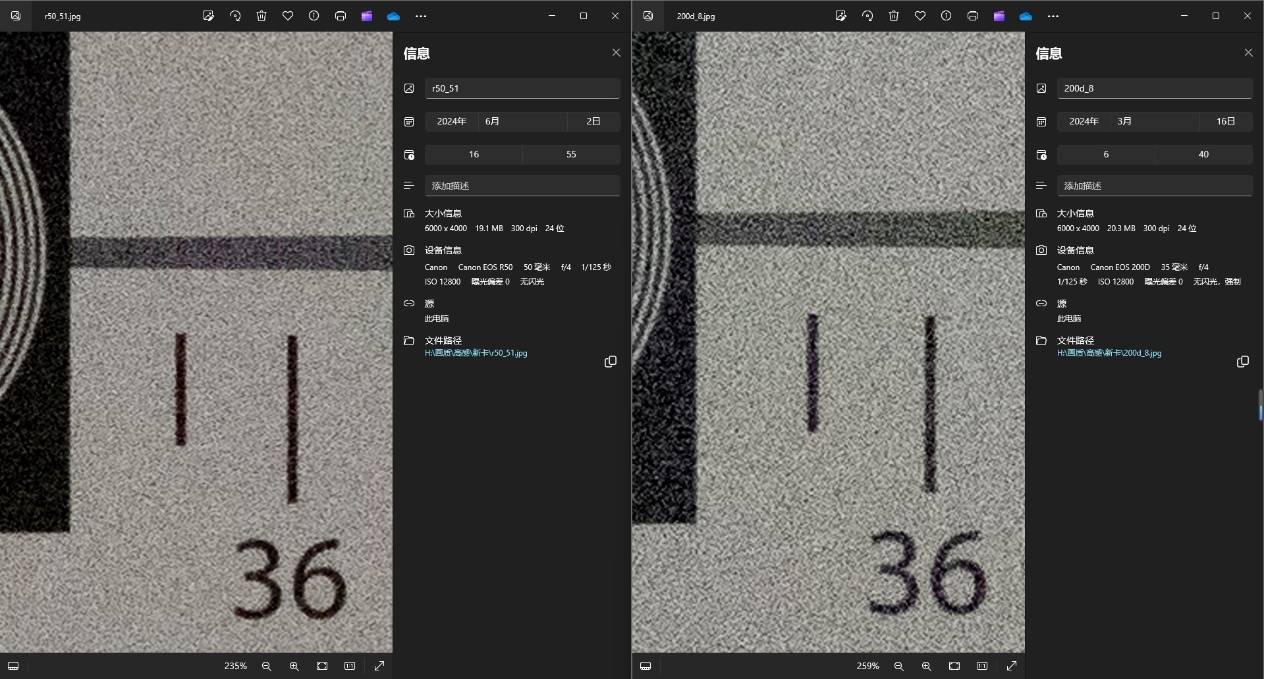The width and height of the screenshot is (1264, 679).
Task: Toggle filmstrip in the r50_51 window
Action: [13, 666]
